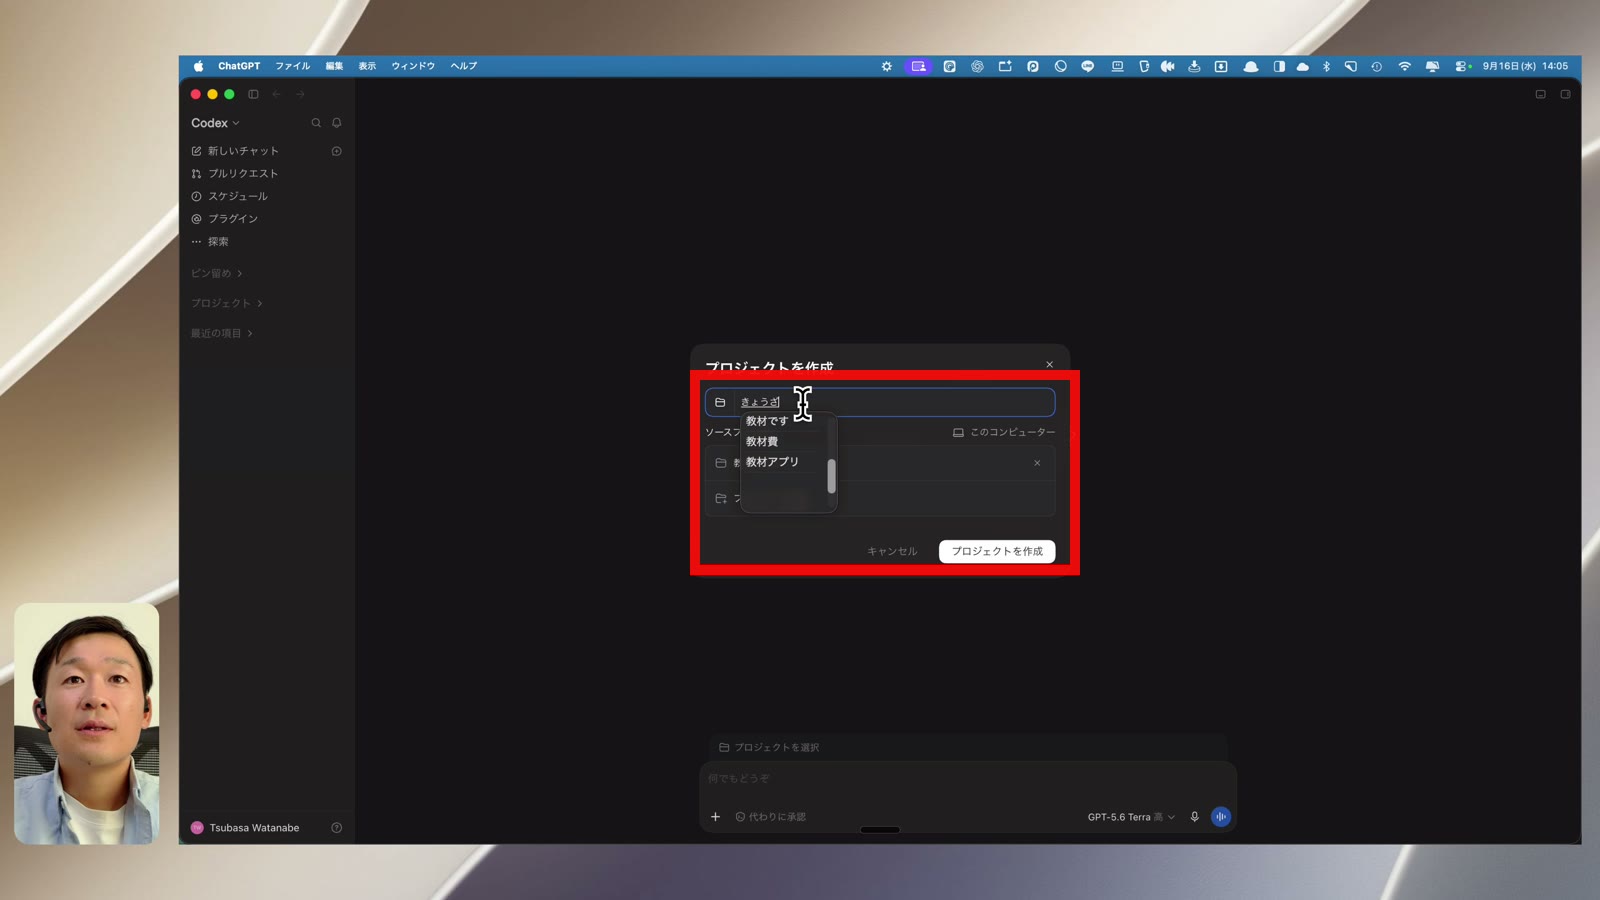This screenshot has height=900, width=1600.
Task: Expand the ピン留め section
Action: (x=216, y=273)
